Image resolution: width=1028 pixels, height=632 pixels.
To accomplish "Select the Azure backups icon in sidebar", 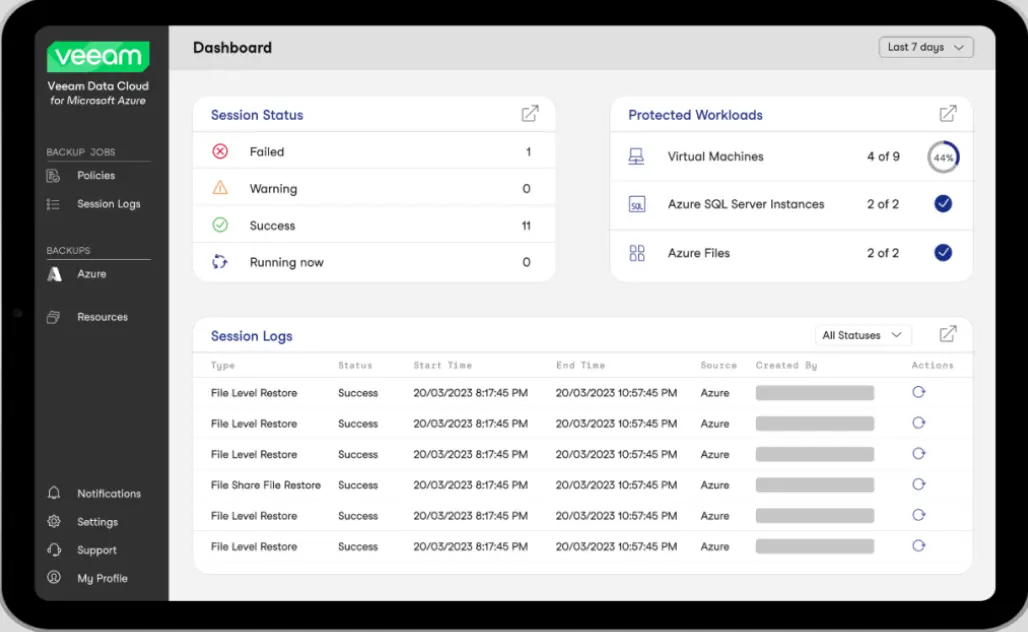I will pyautogui.click(x=54, y=274).
